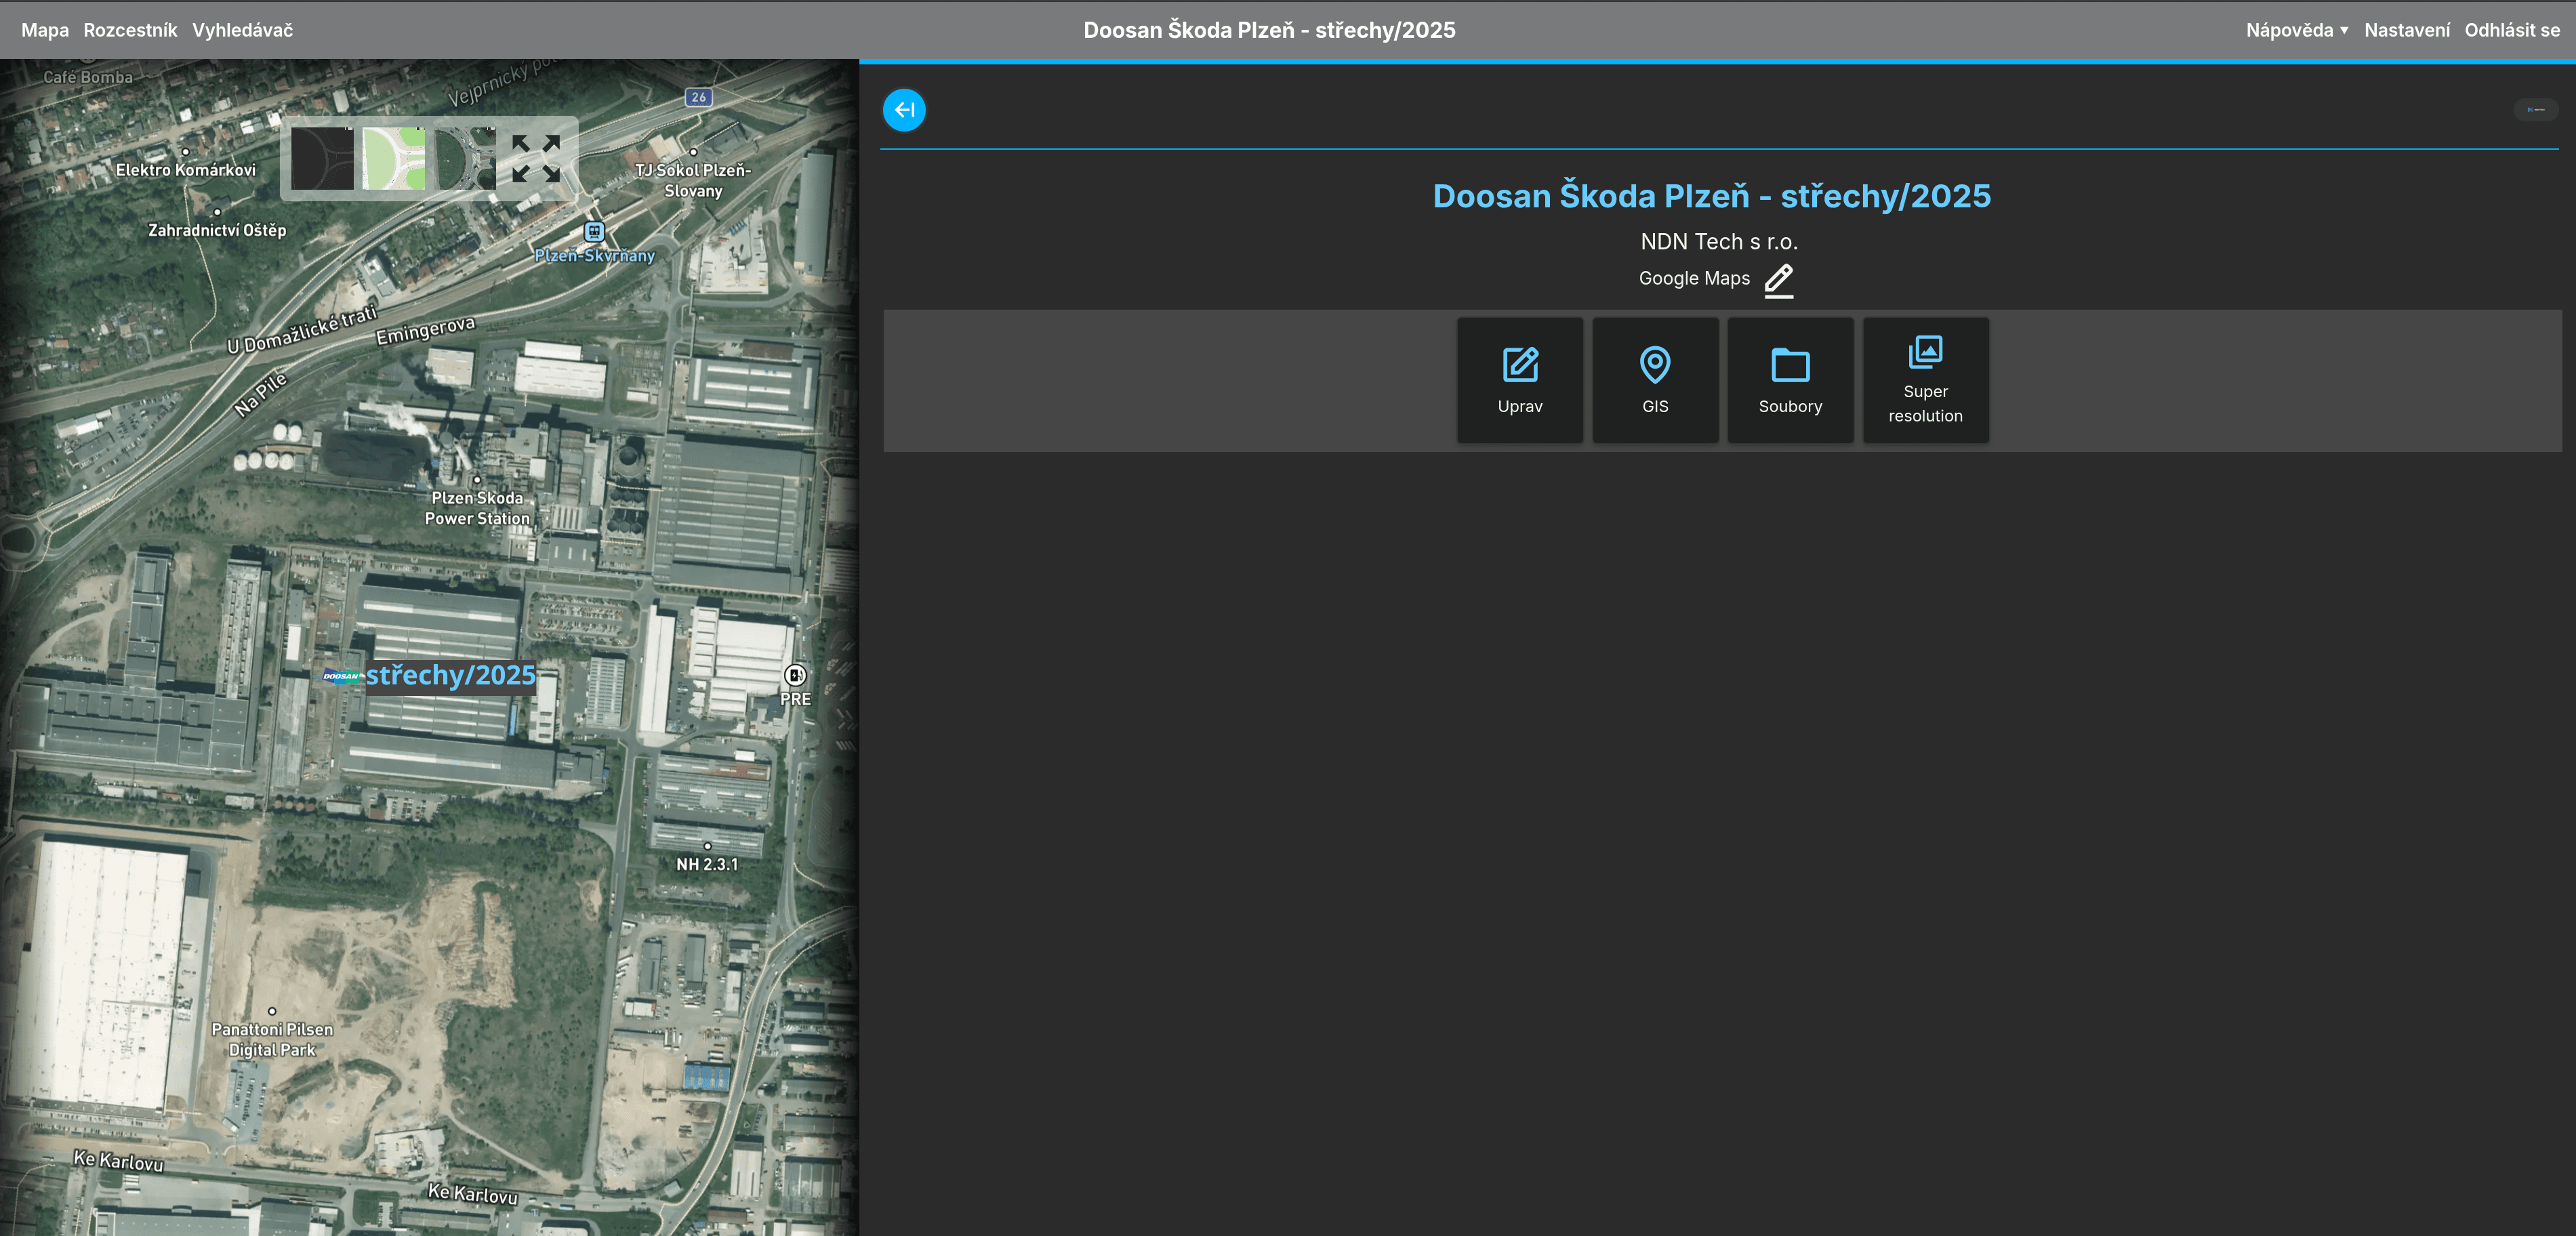The width and height of the screenshot is (2576, 1236).
Task: Click the panel heading Doosan Škoda Plzeň - střechy/2025
Action: point(1711,196)
